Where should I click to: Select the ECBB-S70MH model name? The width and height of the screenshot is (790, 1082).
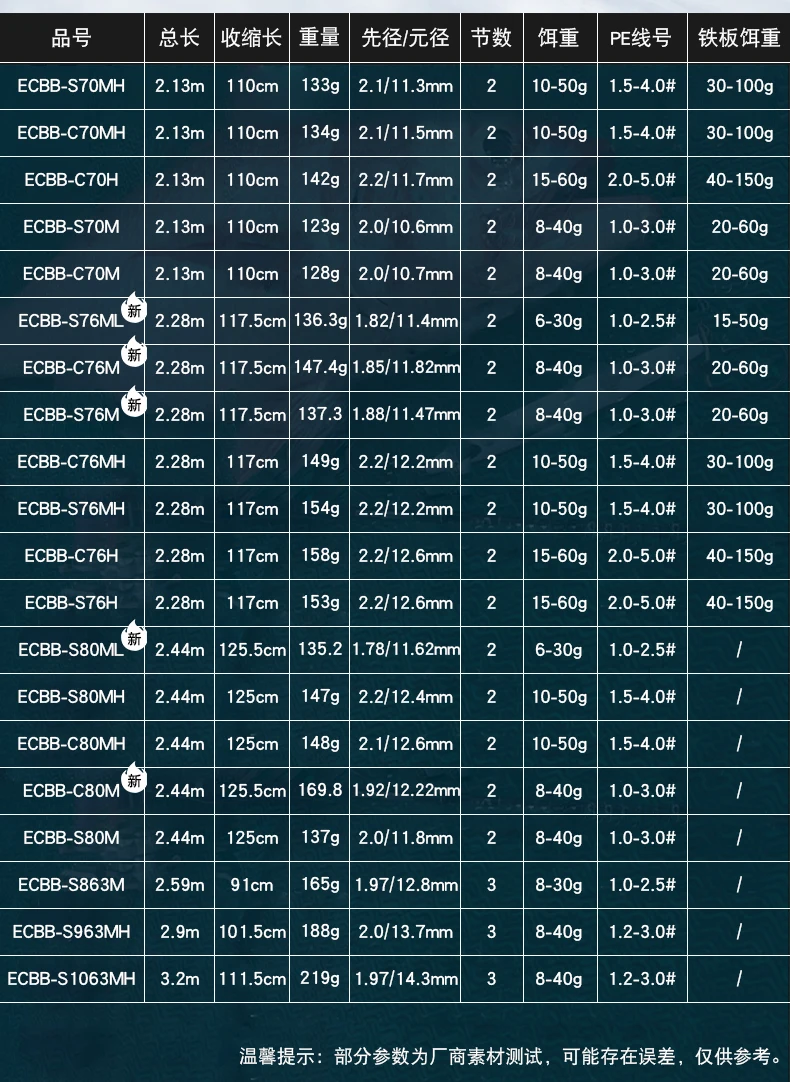[x=71, y=86]
